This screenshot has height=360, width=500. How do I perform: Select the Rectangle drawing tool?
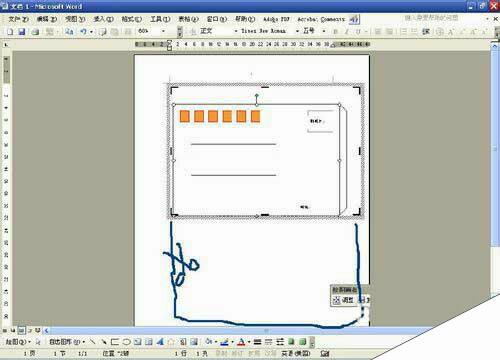[x=115, y=342]
